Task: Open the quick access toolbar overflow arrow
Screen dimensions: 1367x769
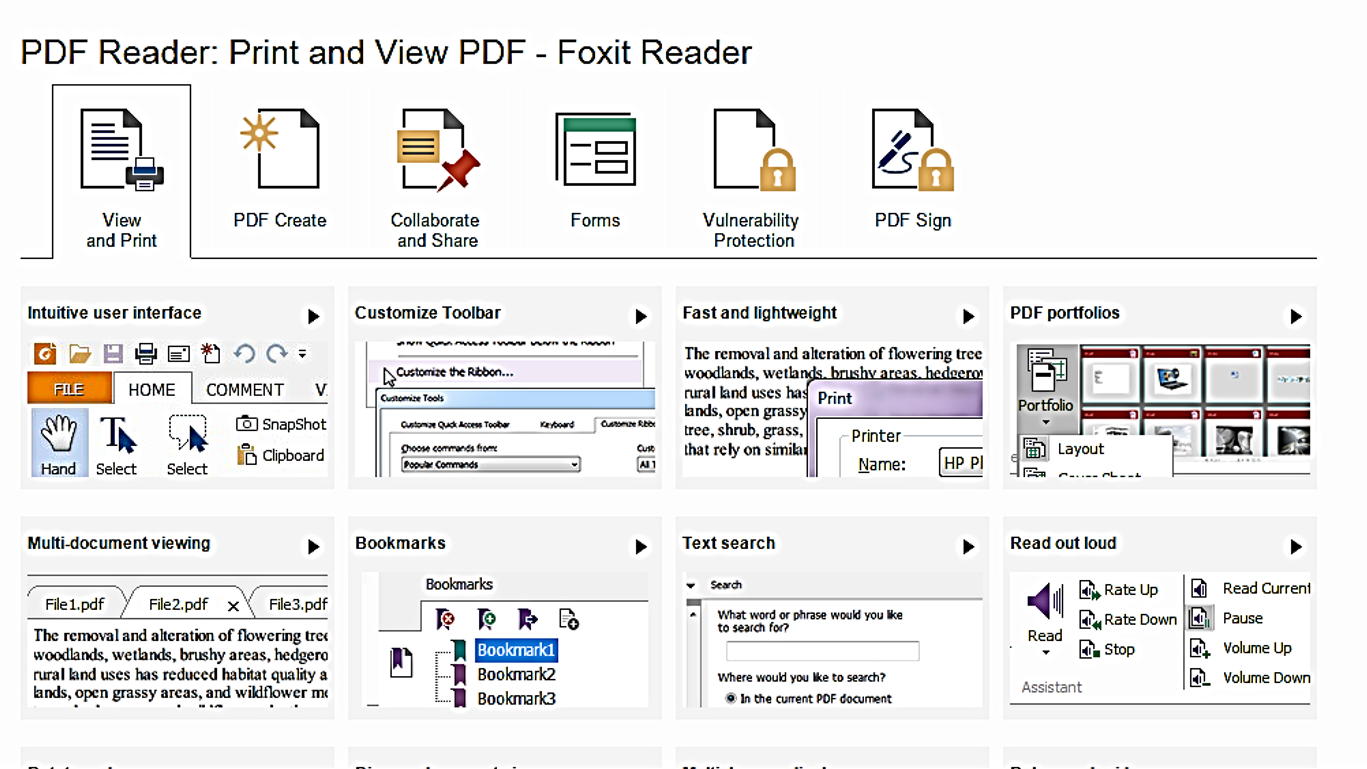Action: [x=302, y=353]
